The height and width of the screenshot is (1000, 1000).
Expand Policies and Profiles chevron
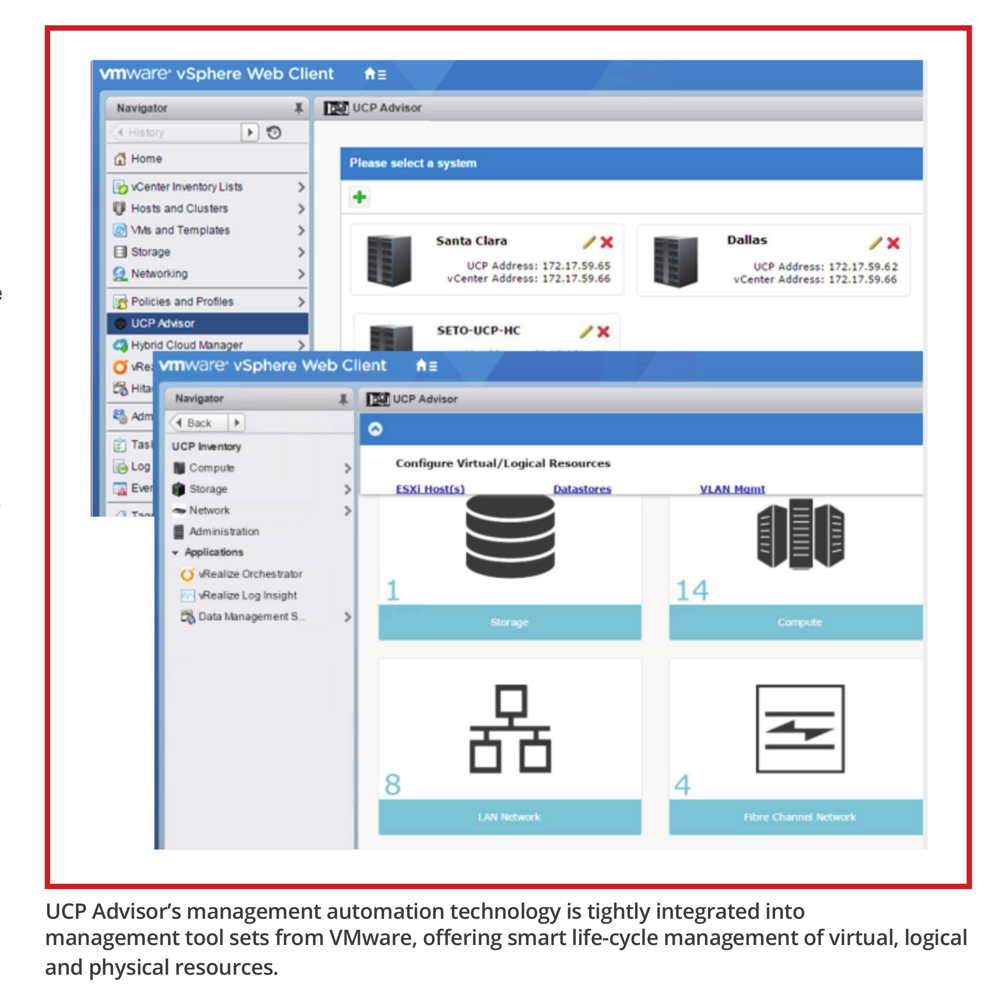point(301,302)
